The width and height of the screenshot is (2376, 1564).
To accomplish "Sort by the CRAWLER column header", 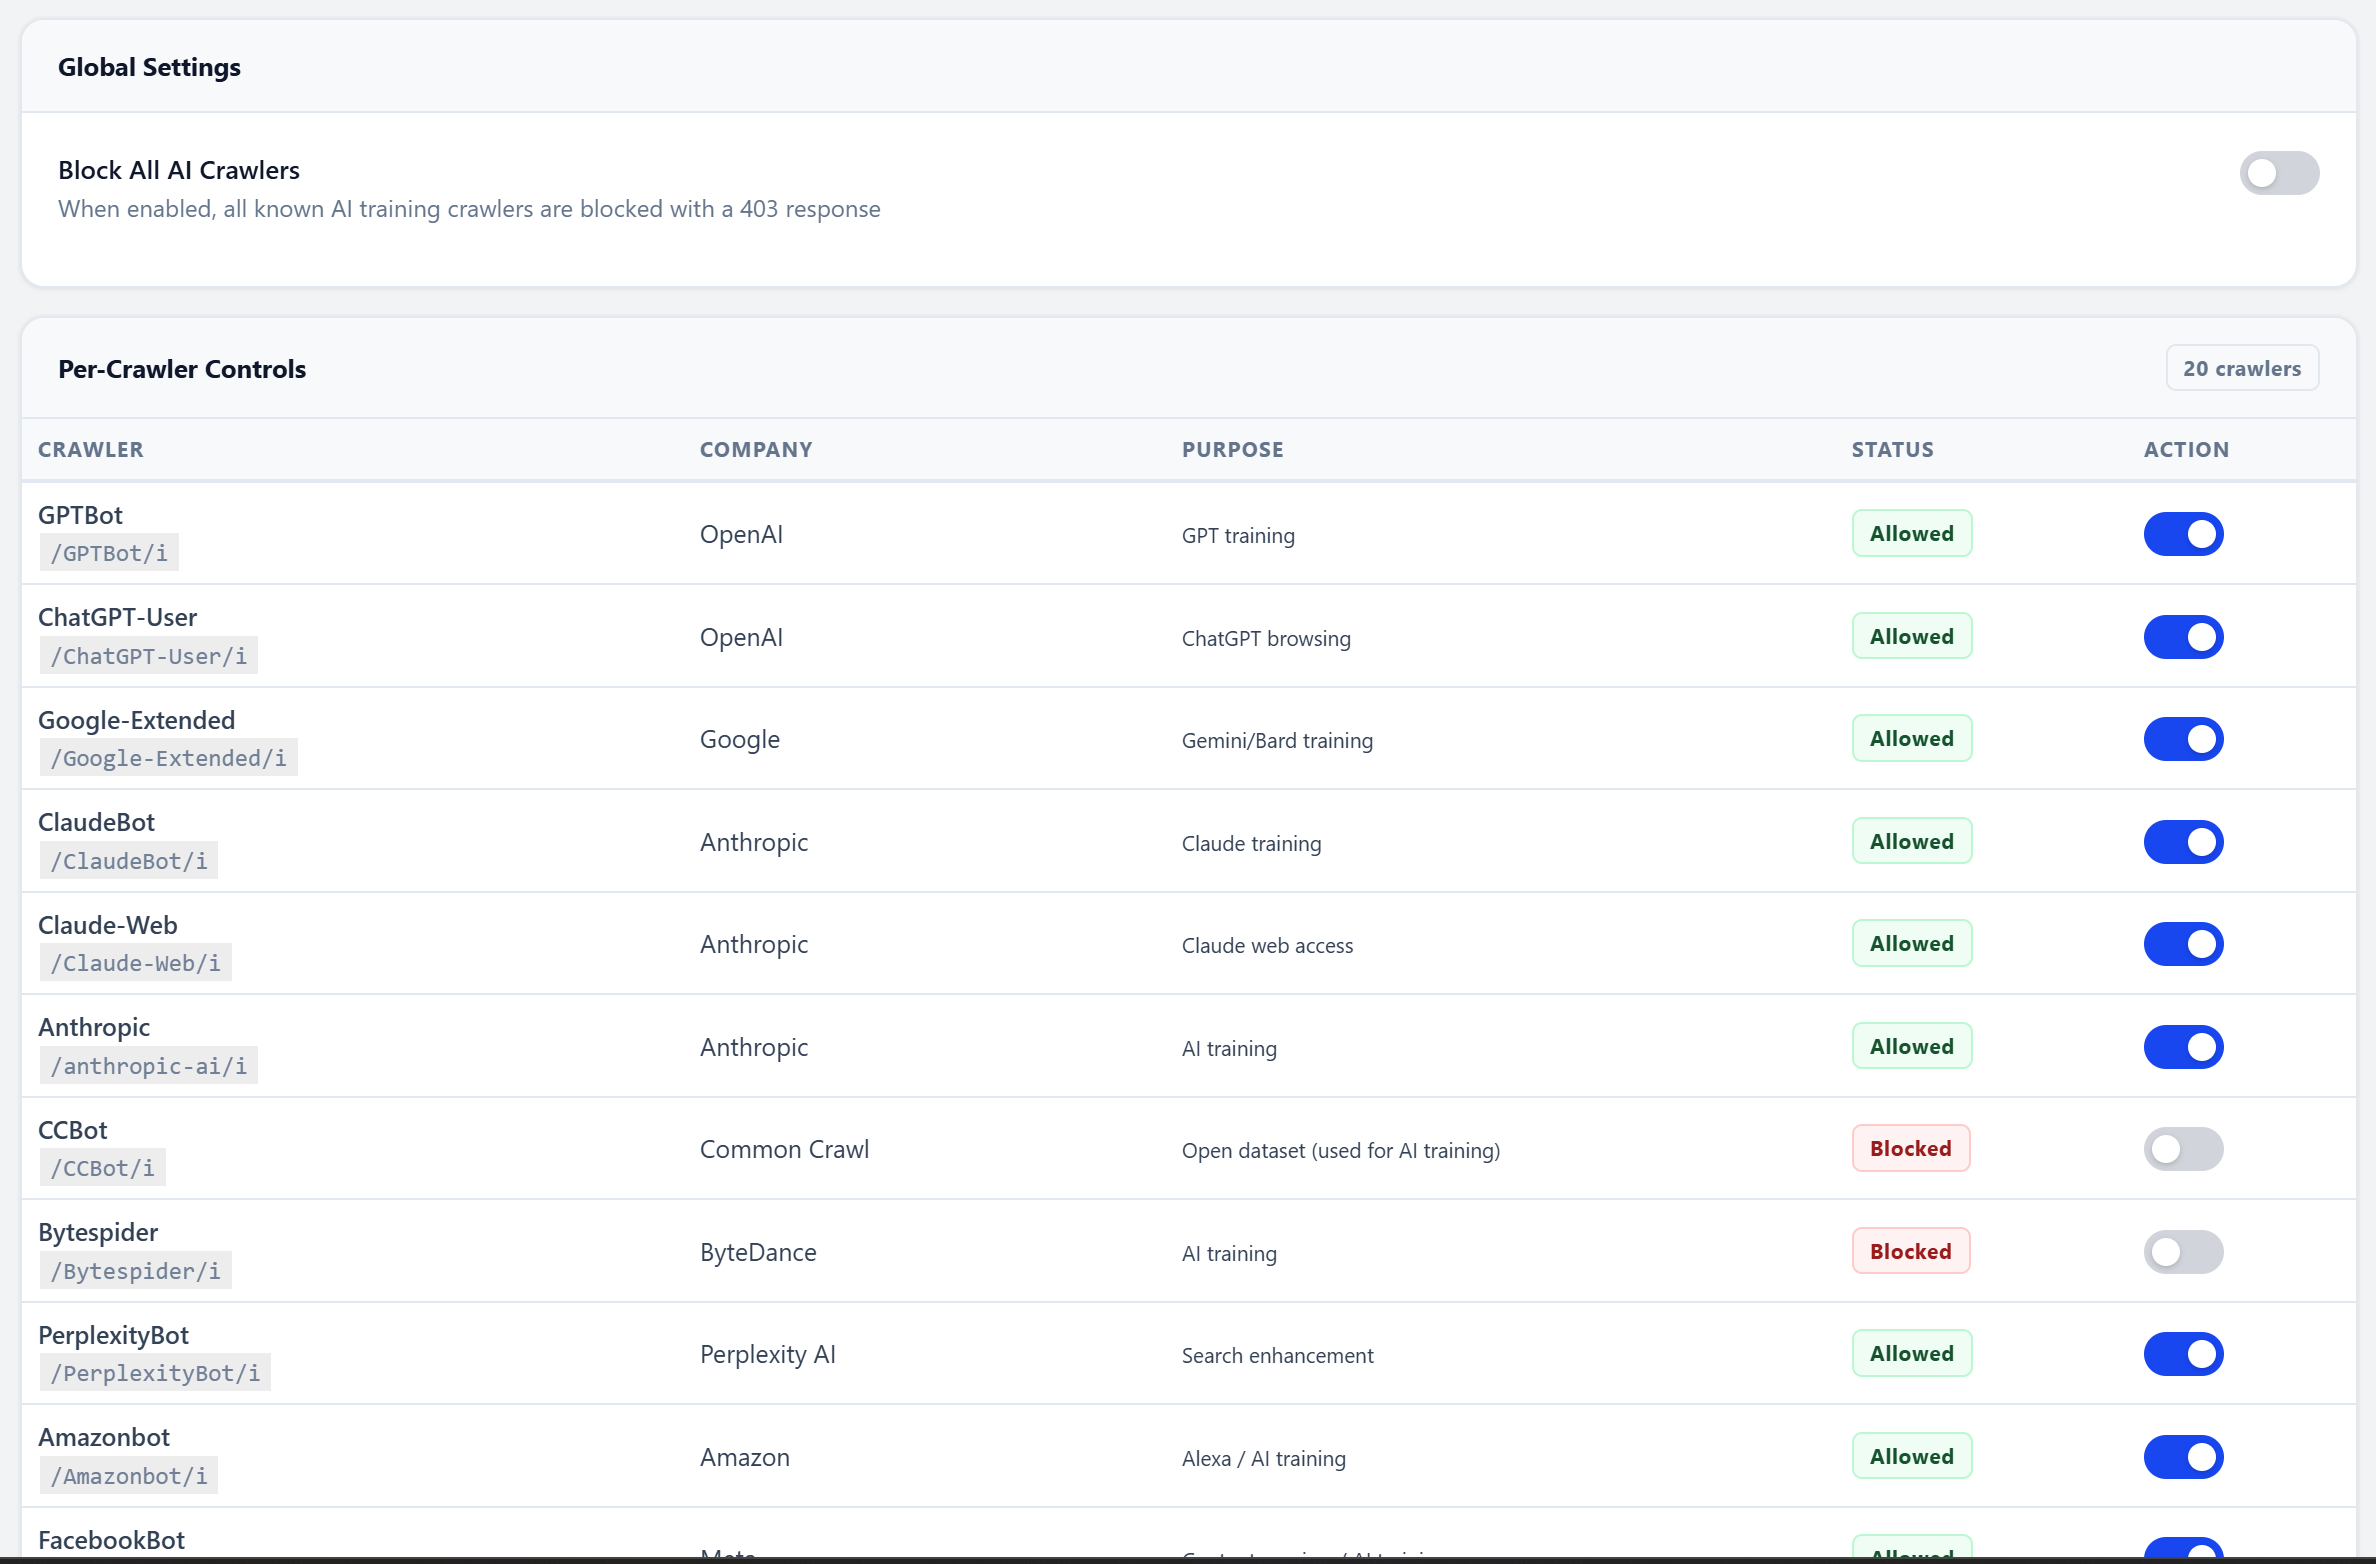I will coord(89,449).
